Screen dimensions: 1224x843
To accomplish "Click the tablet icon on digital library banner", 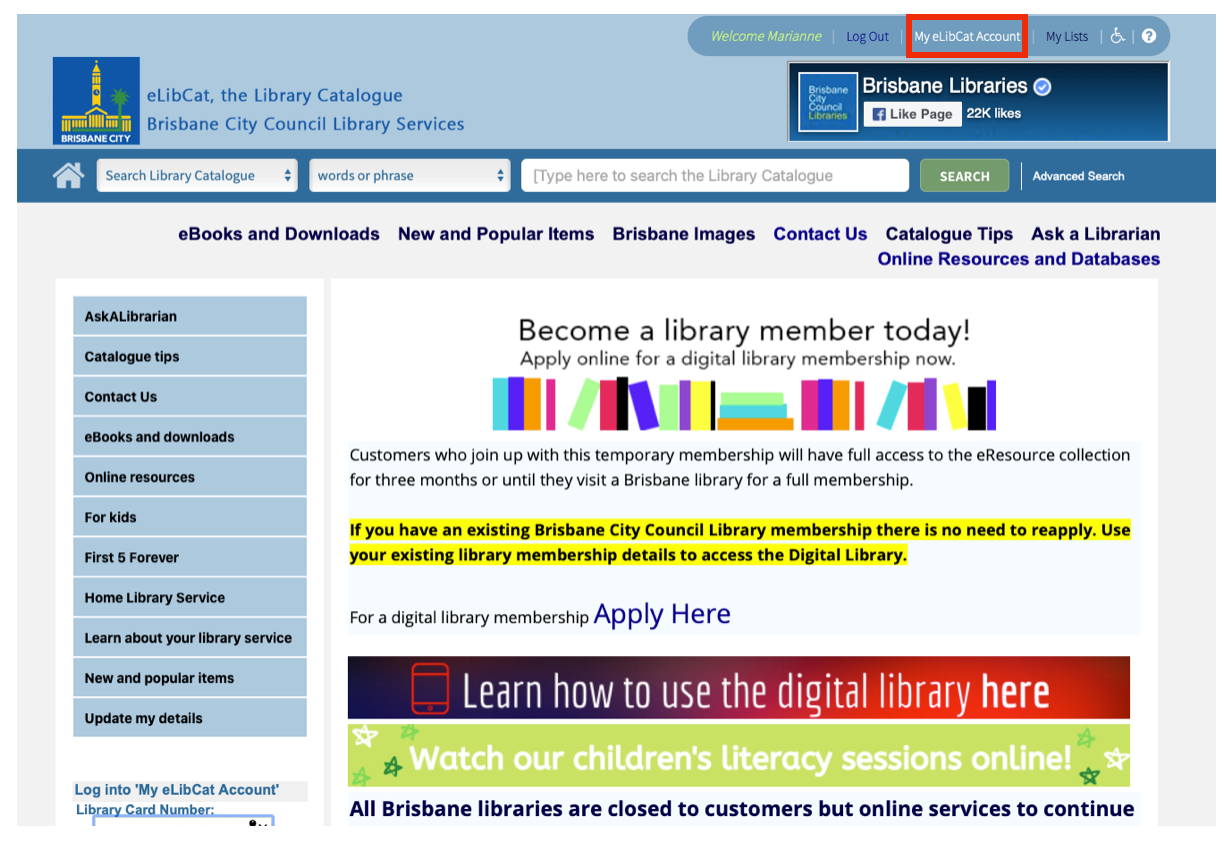I will pos(430,688).
